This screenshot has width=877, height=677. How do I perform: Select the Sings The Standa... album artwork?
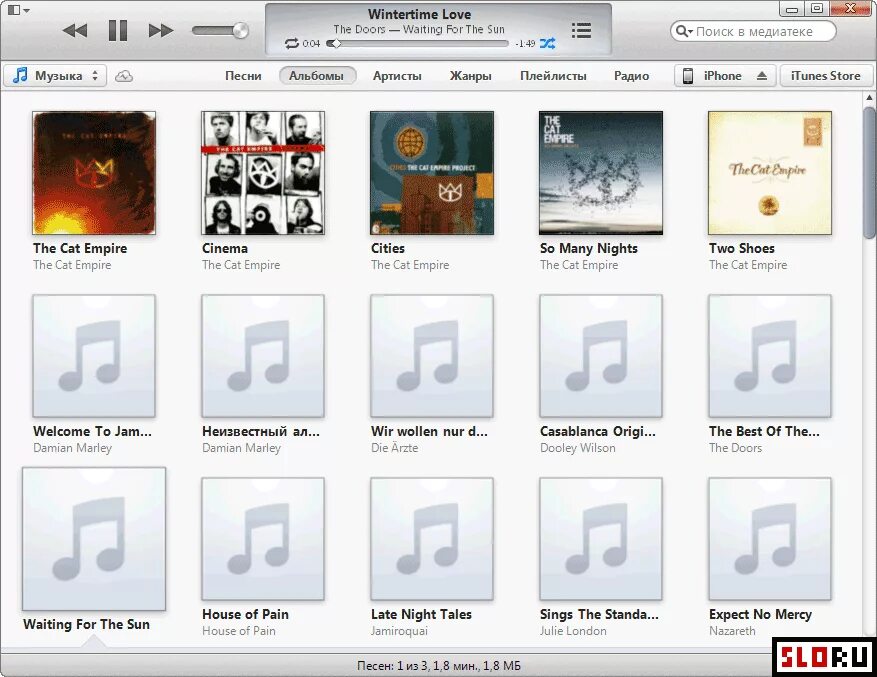[601, 539]
